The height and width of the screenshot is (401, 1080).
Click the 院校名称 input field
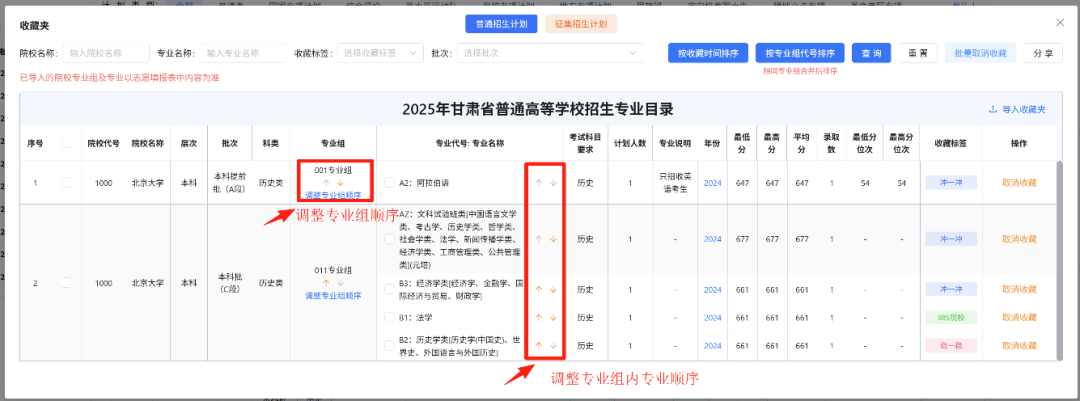coord(105,53)
